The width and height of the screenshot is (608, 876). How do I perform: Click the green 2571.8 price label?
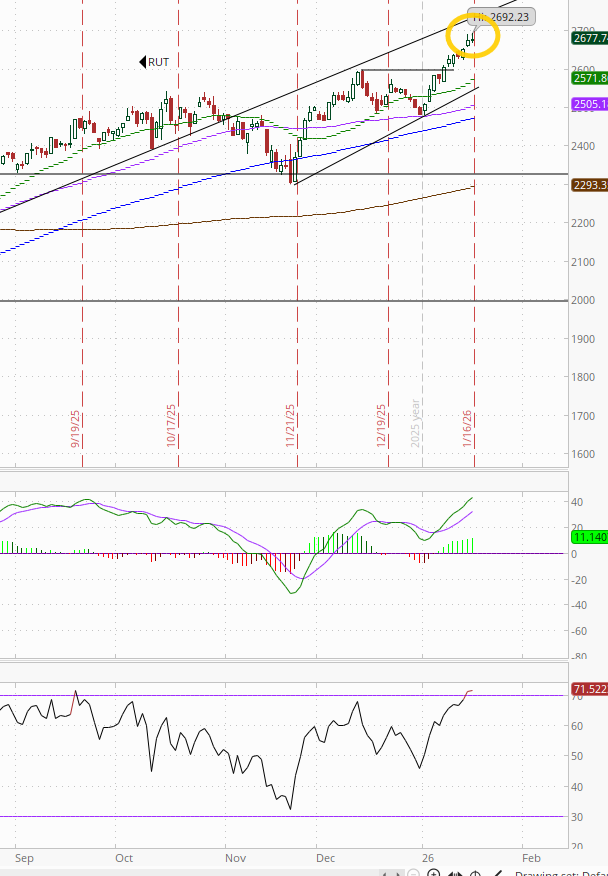(x=590, y=78)
